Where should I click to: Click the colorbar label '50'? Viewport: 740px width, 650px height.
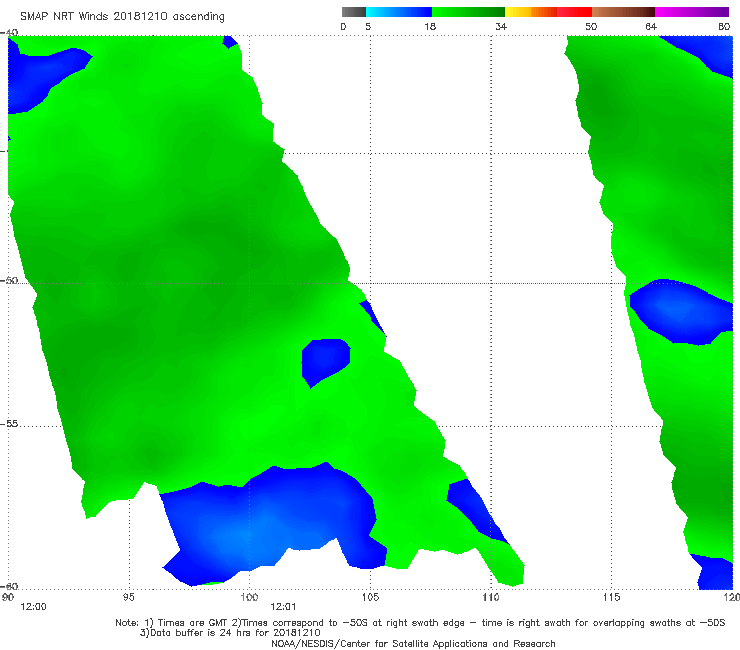[591, 26]
